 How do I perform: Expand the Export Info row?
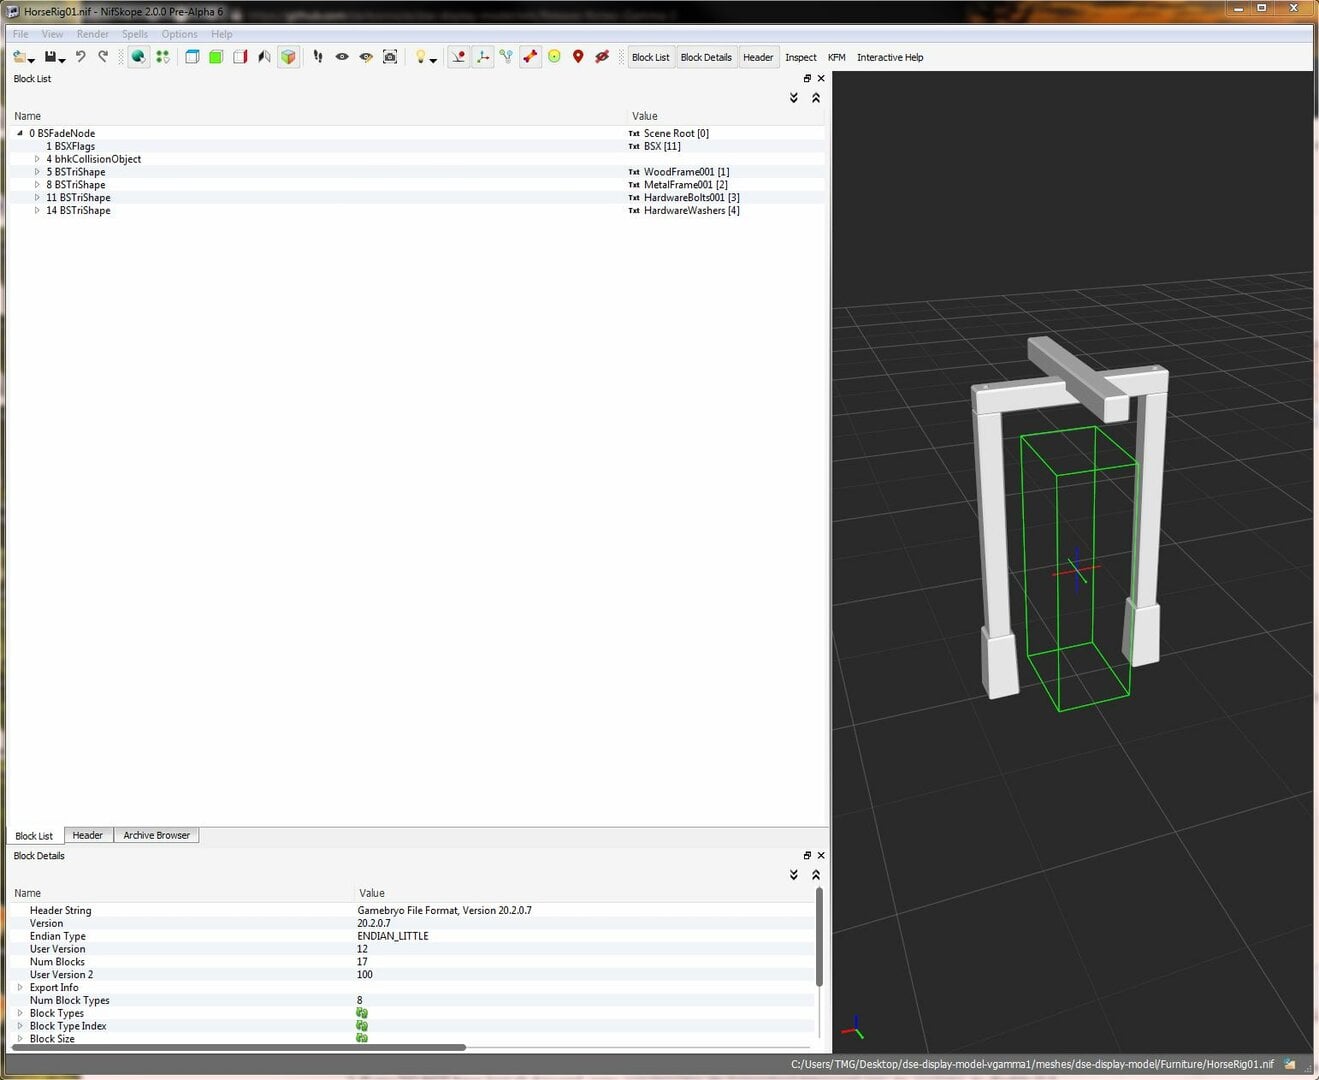pos(20,987)
